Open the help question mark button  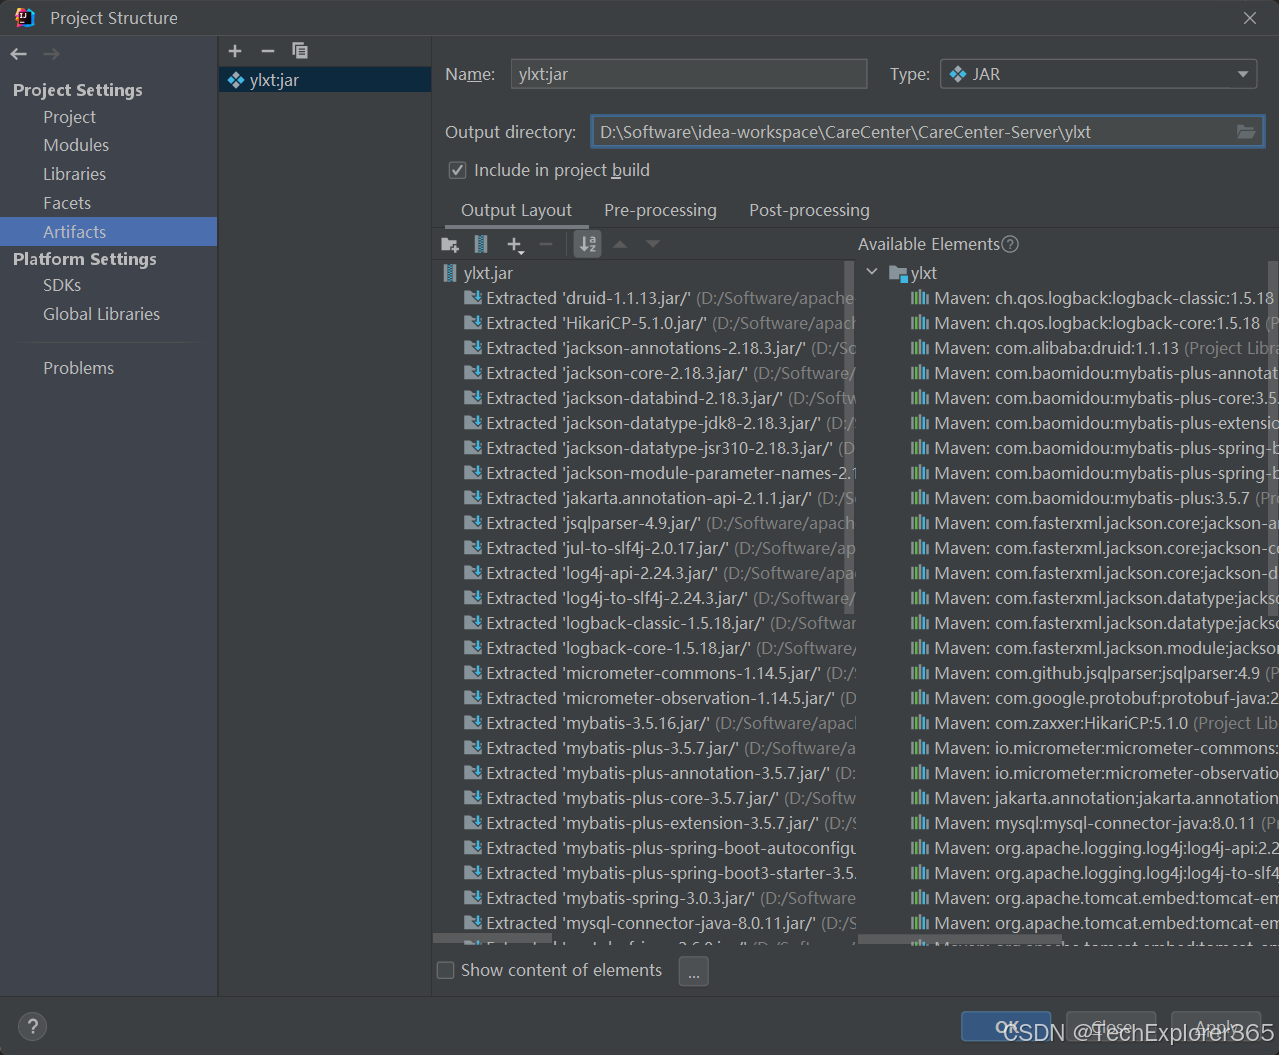[32, 1026]
